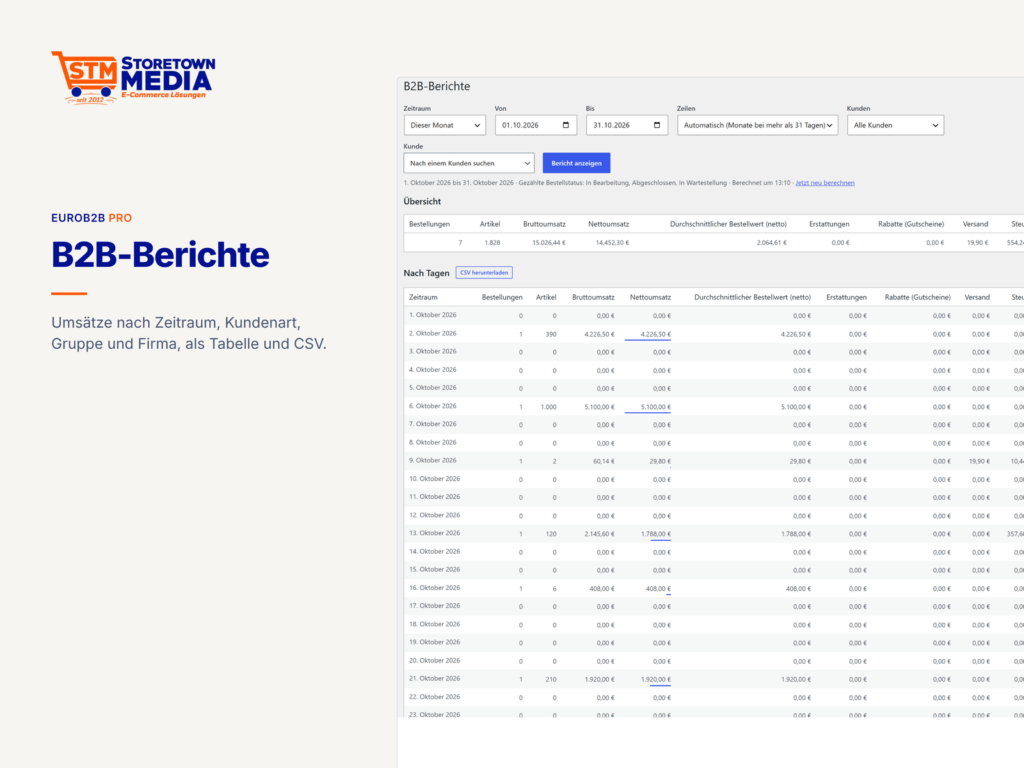Click 'Erstattungen' header in Nach Tagen table
This screenshot has width=1024, height=768.
846,297
